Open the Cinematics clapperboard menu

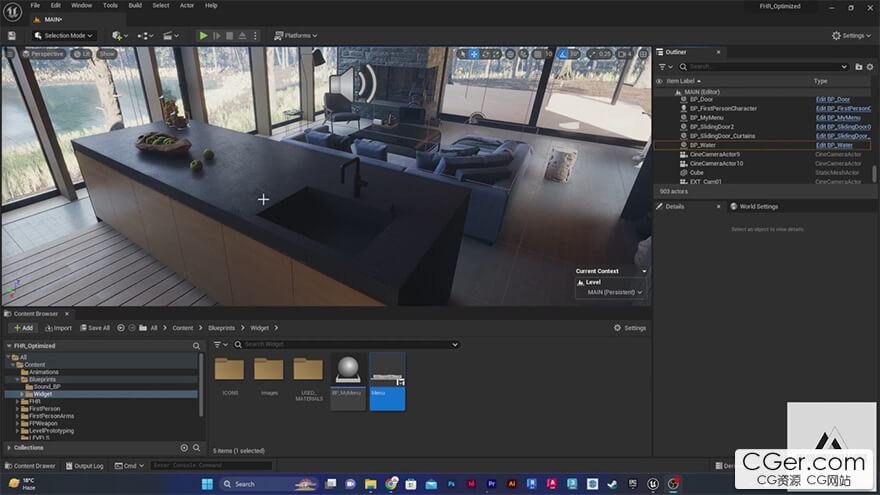(x=170, y=35)
